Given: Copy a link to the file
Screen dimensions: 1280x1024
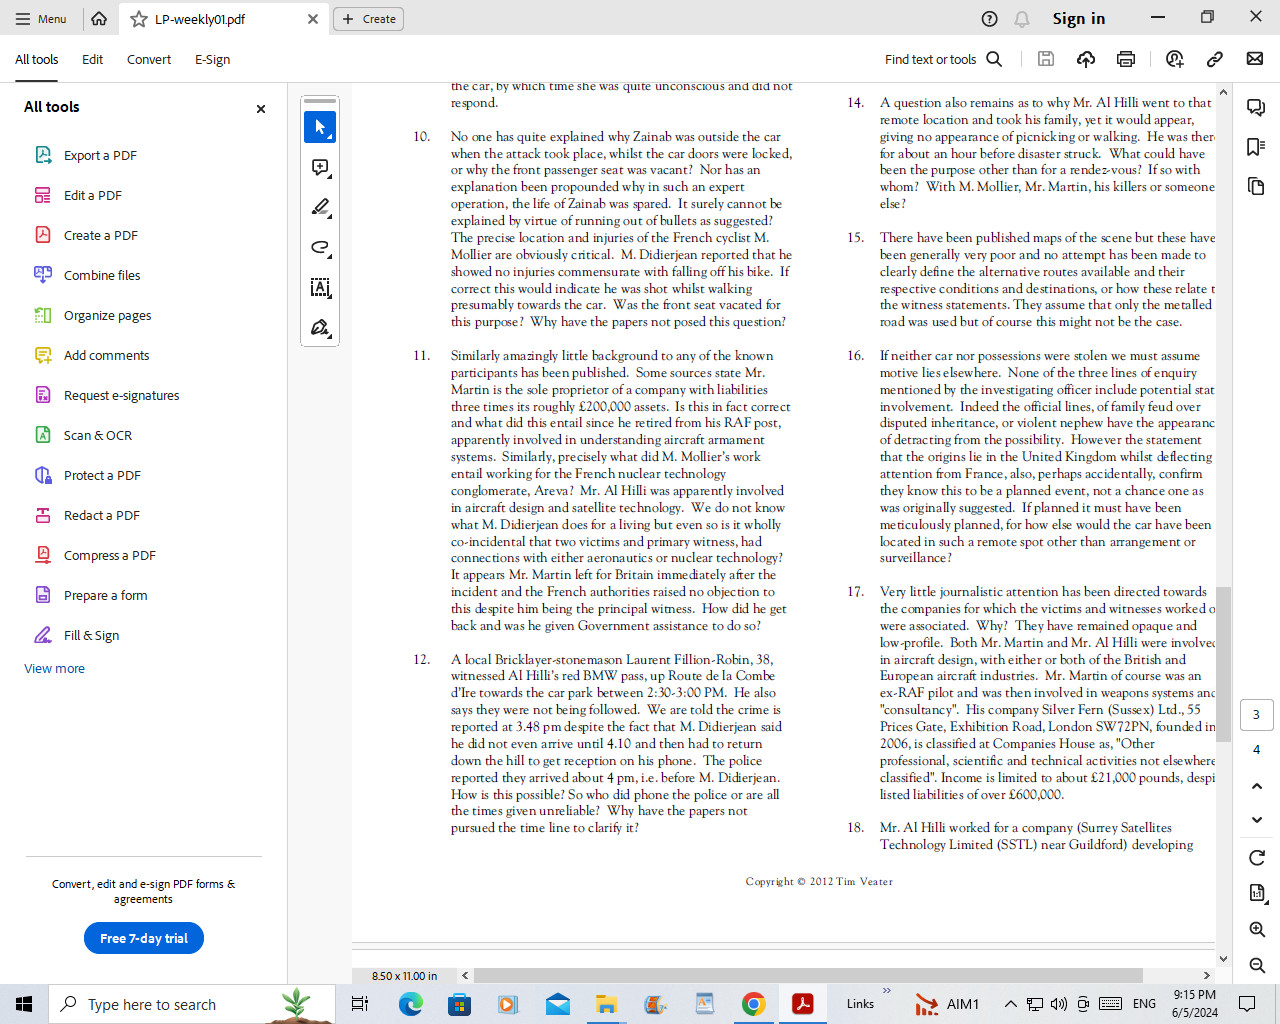Looking at the screenshot, I should pos(1215,59).
